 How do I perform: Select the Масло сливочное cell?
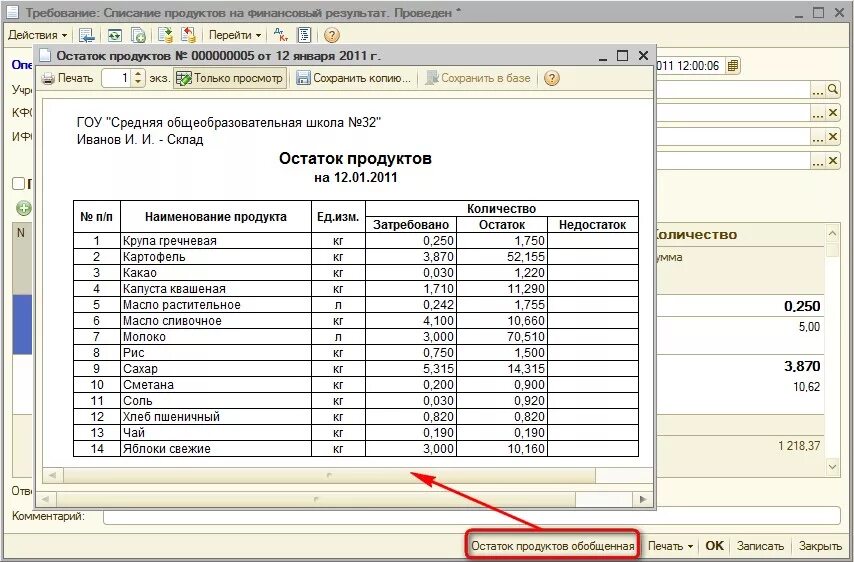pyautogui.click(x=216, y=321)
